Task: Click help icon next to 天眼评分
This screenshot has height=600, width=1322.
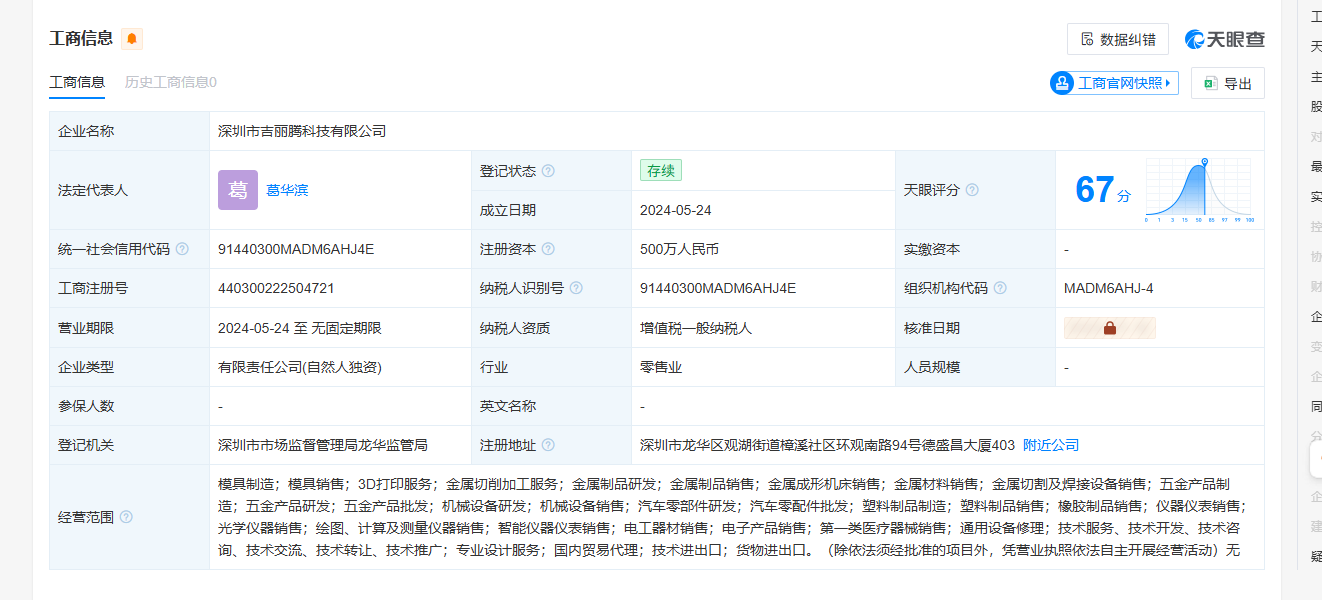Action: tap(972, 190)
